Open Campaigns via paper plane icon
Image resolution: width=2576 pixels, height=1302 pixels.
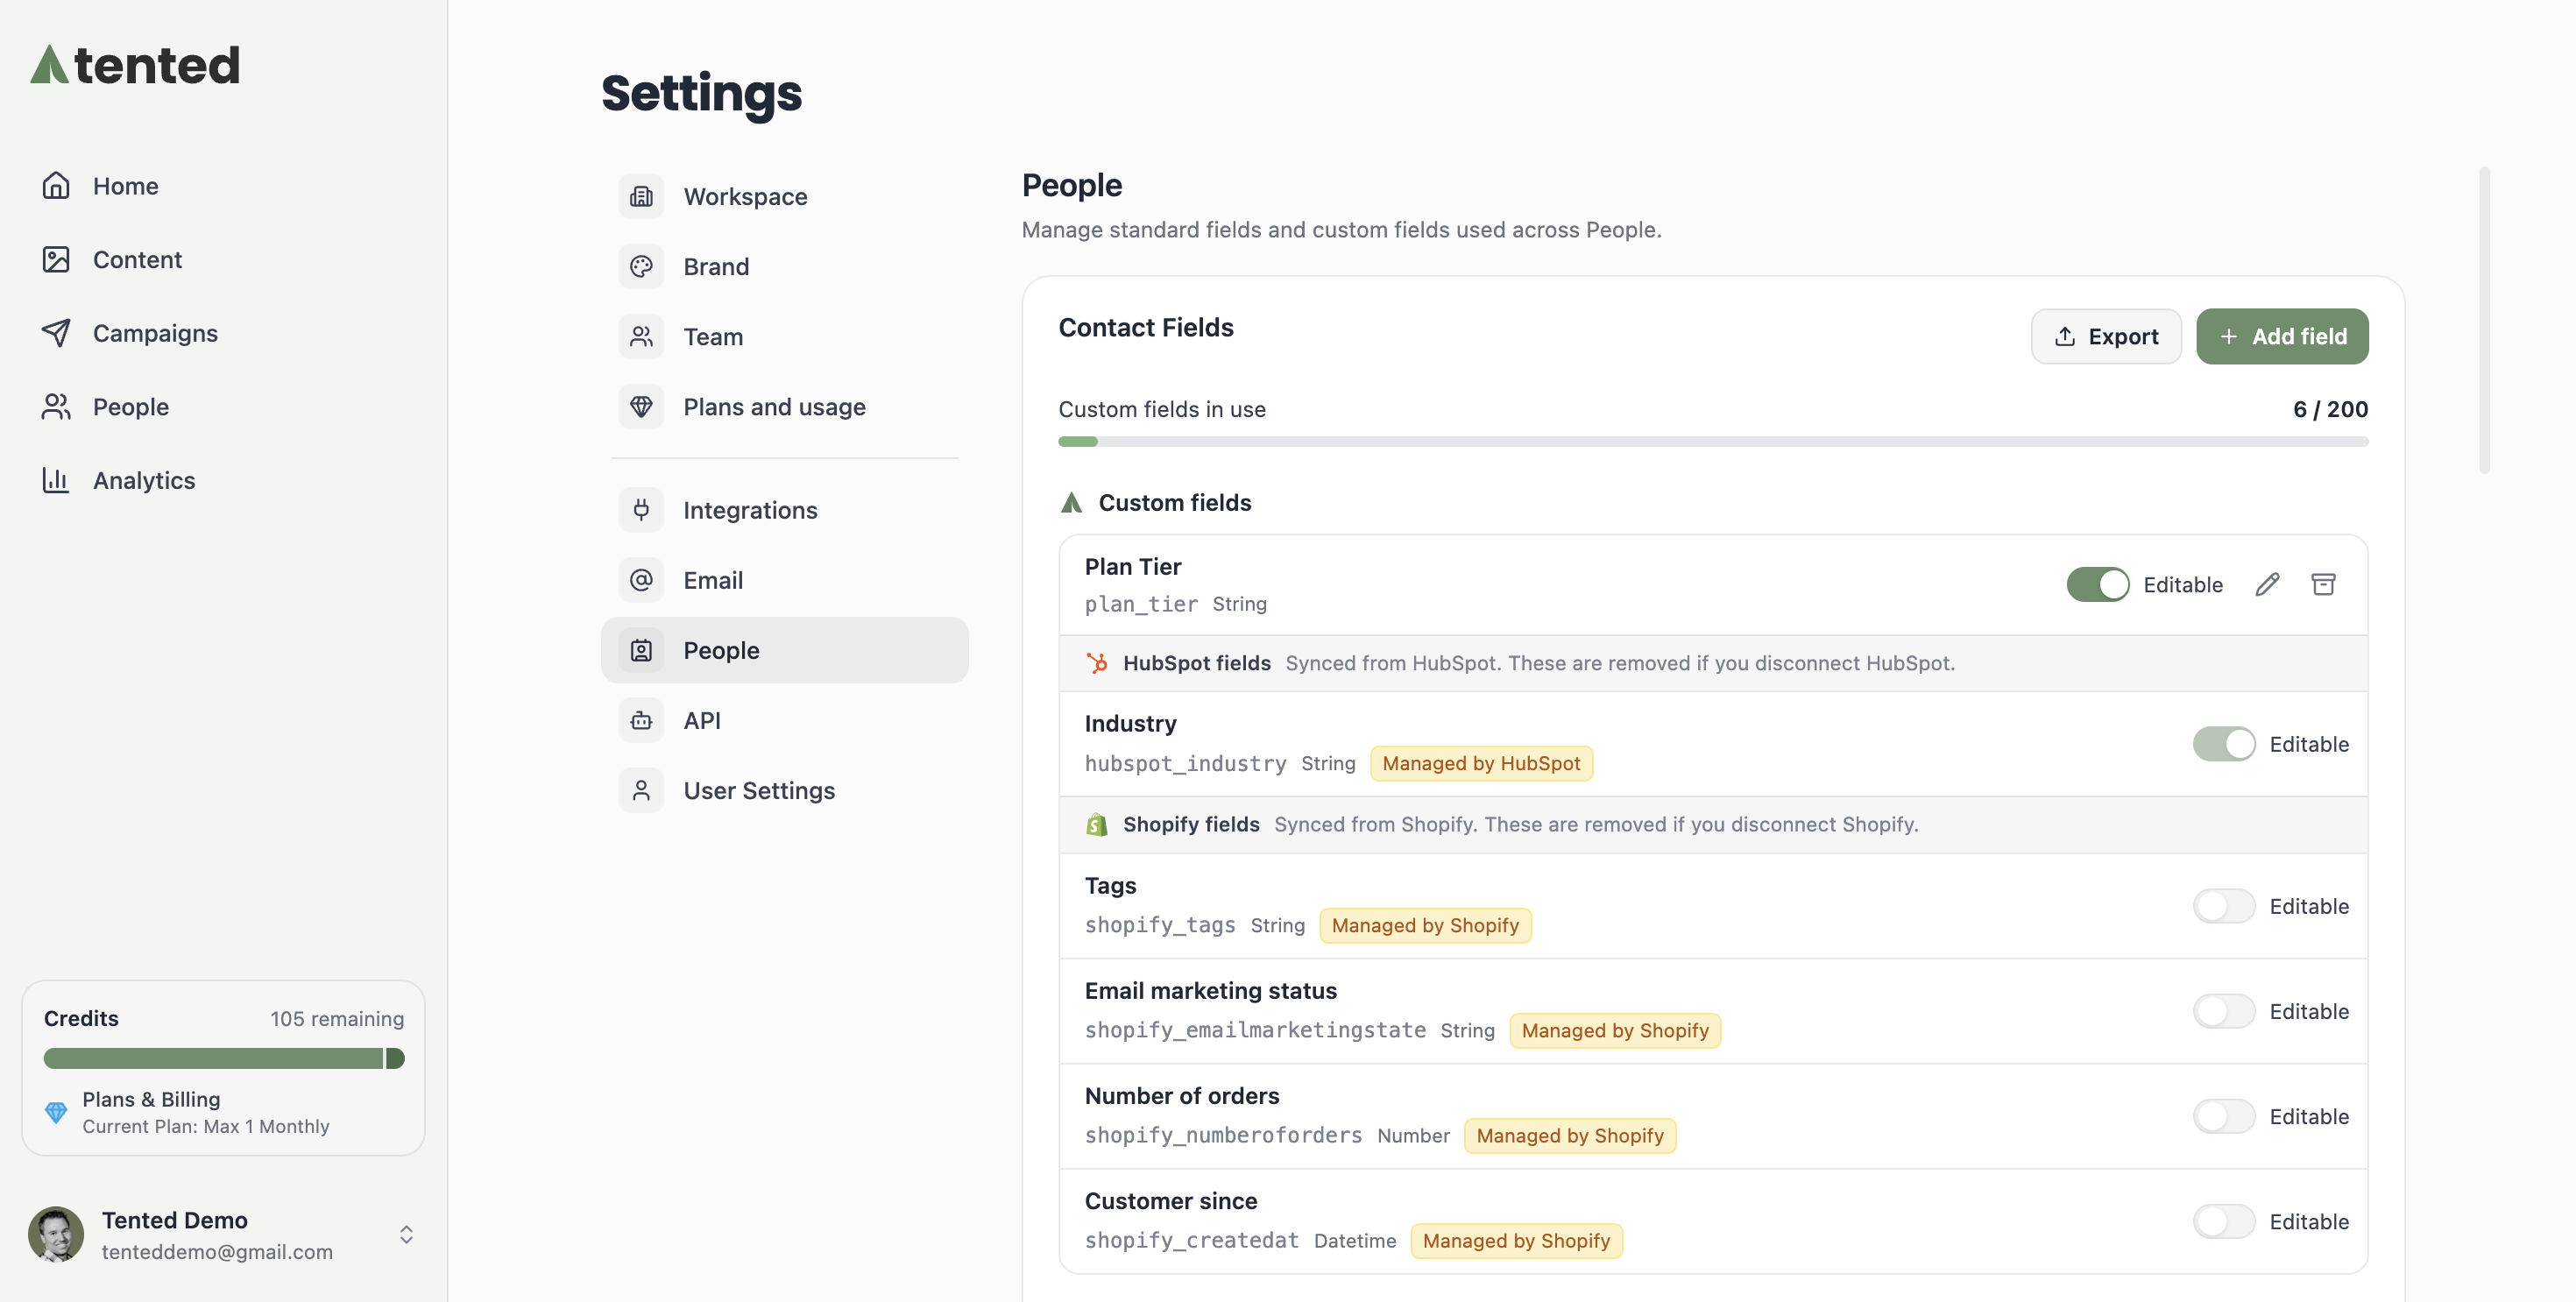coord(56,333)
